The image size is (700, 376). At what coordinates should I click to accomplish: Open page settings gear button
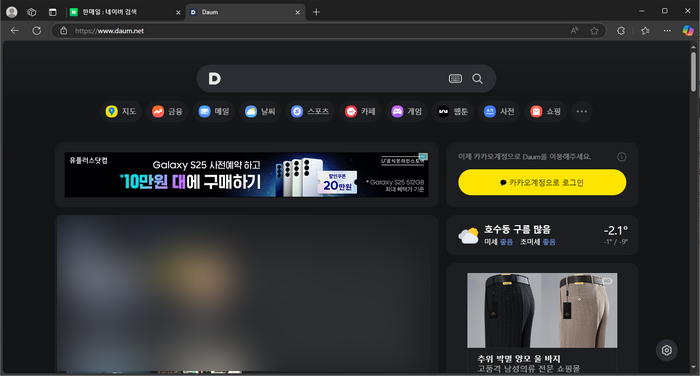pyautogui.click(x=667, y=350)
